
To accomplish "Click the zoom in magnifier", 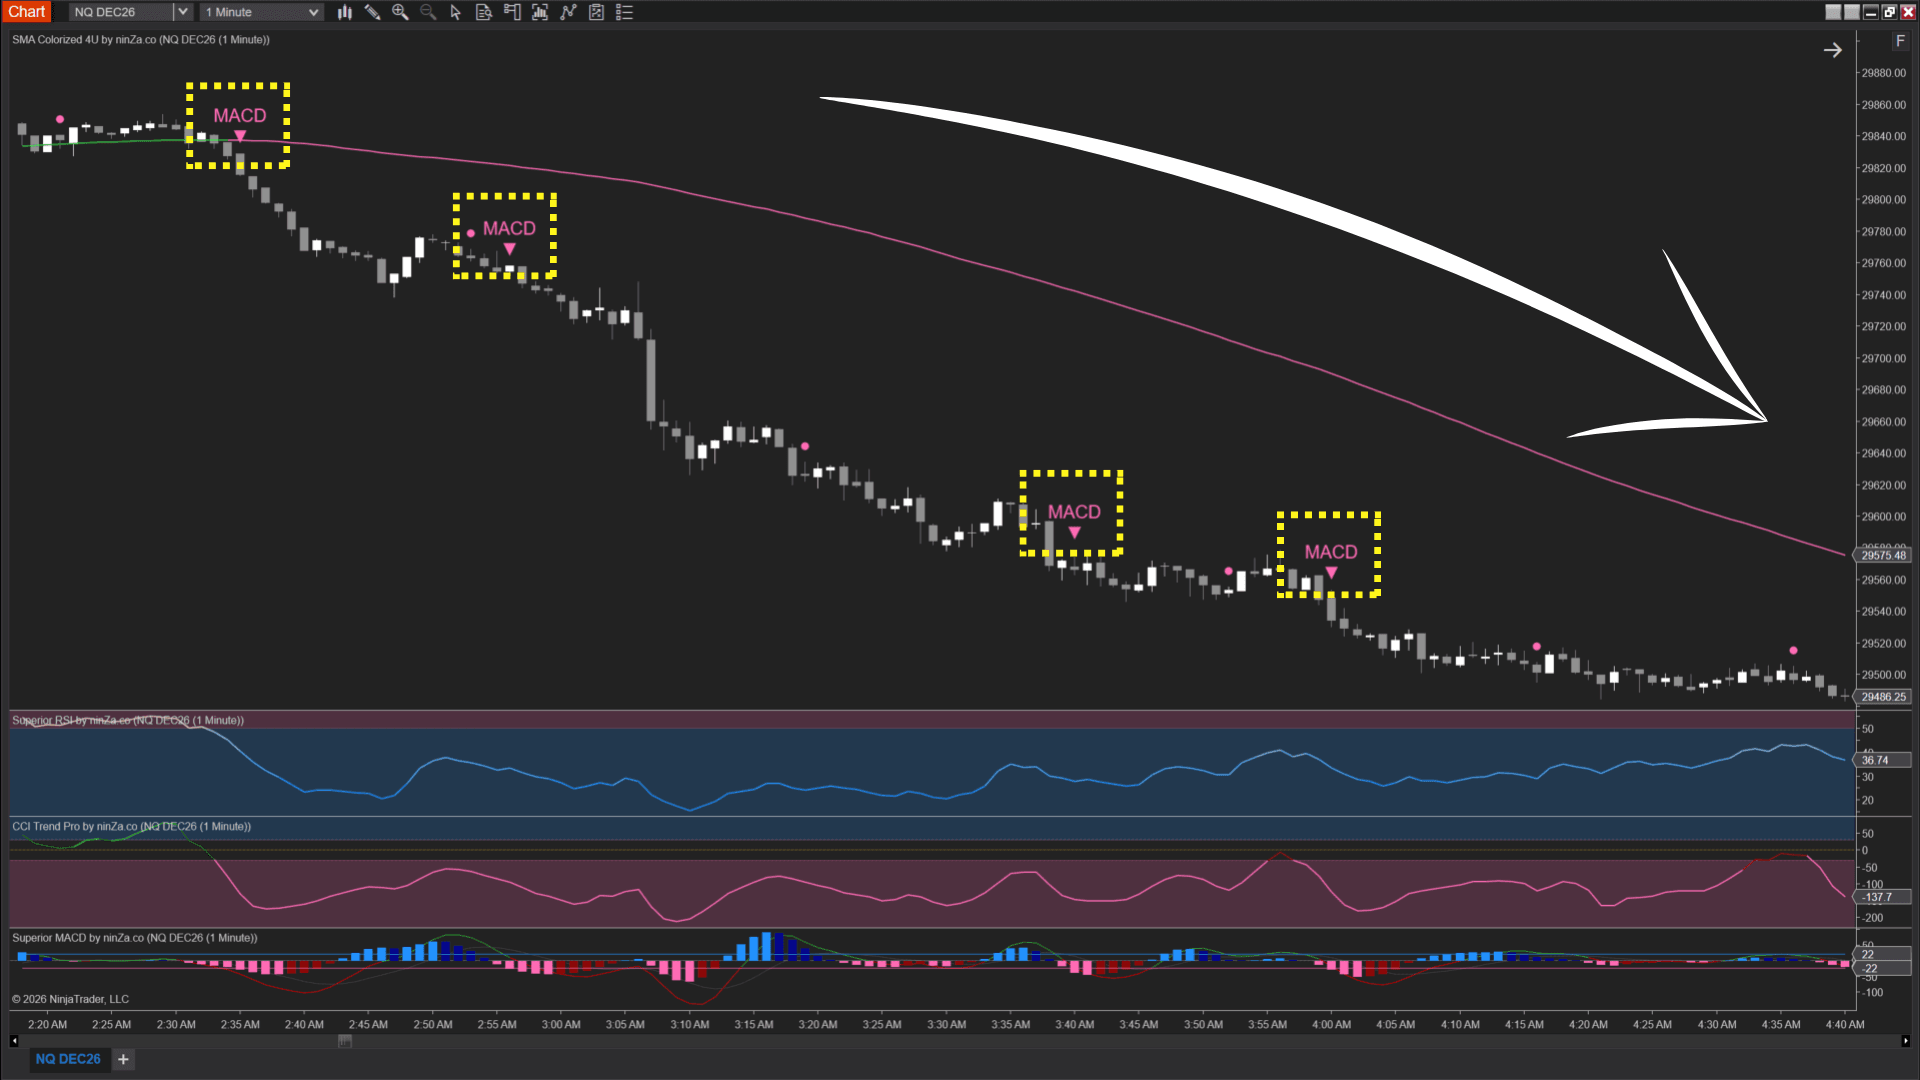I will click(x=400, y=12).
